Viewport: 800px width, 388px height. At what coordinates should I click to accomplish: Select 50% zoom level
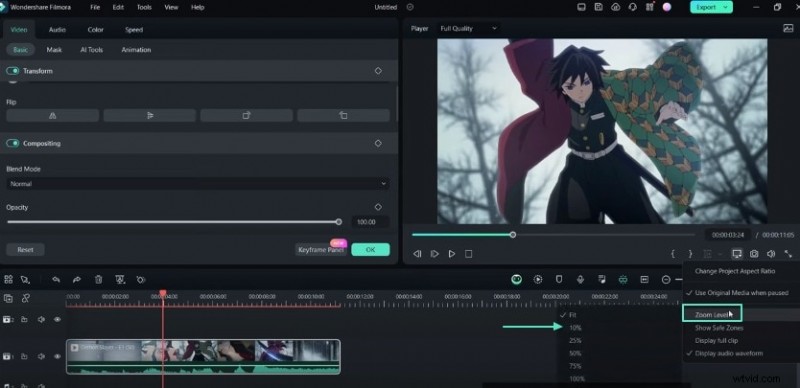[x=575, y=353]
